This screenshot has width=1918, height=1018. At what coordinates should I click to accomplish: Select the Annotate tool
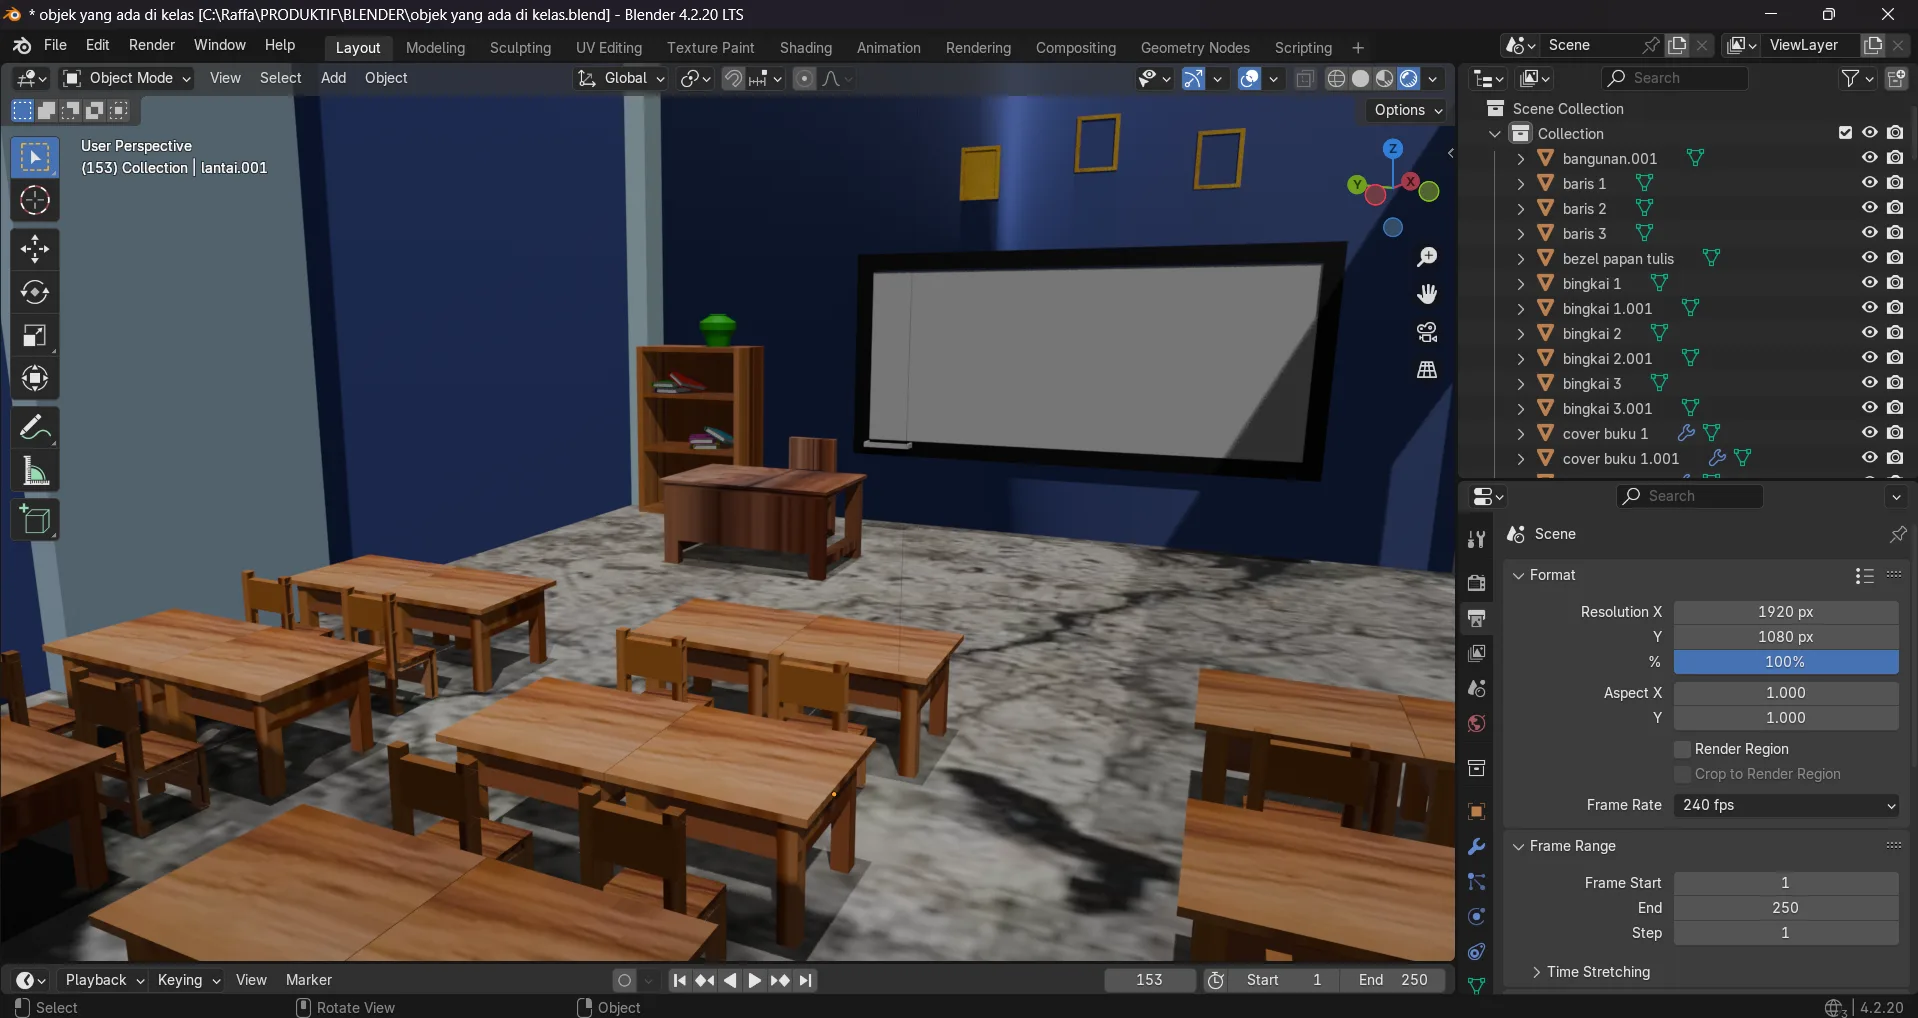pos(35,428)
